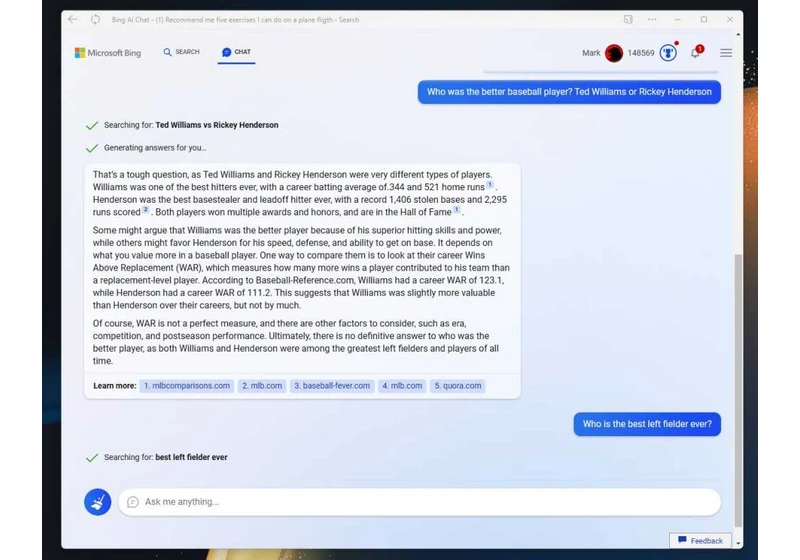The image size is (800, 560).
Task: Click the citation 1 after home runs
Action: pyautogui.click(x=490, y=185)
